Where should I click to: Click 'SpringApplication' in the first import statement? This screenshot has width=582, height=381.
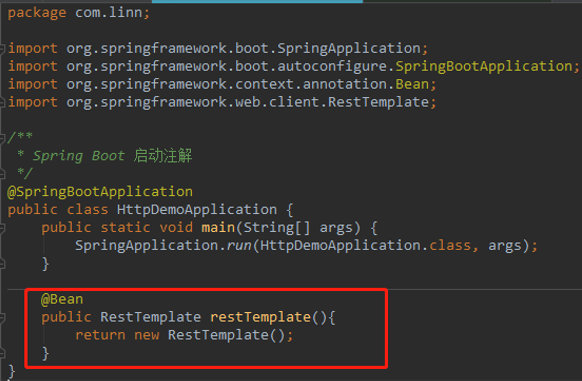click(x=349, y=49)
